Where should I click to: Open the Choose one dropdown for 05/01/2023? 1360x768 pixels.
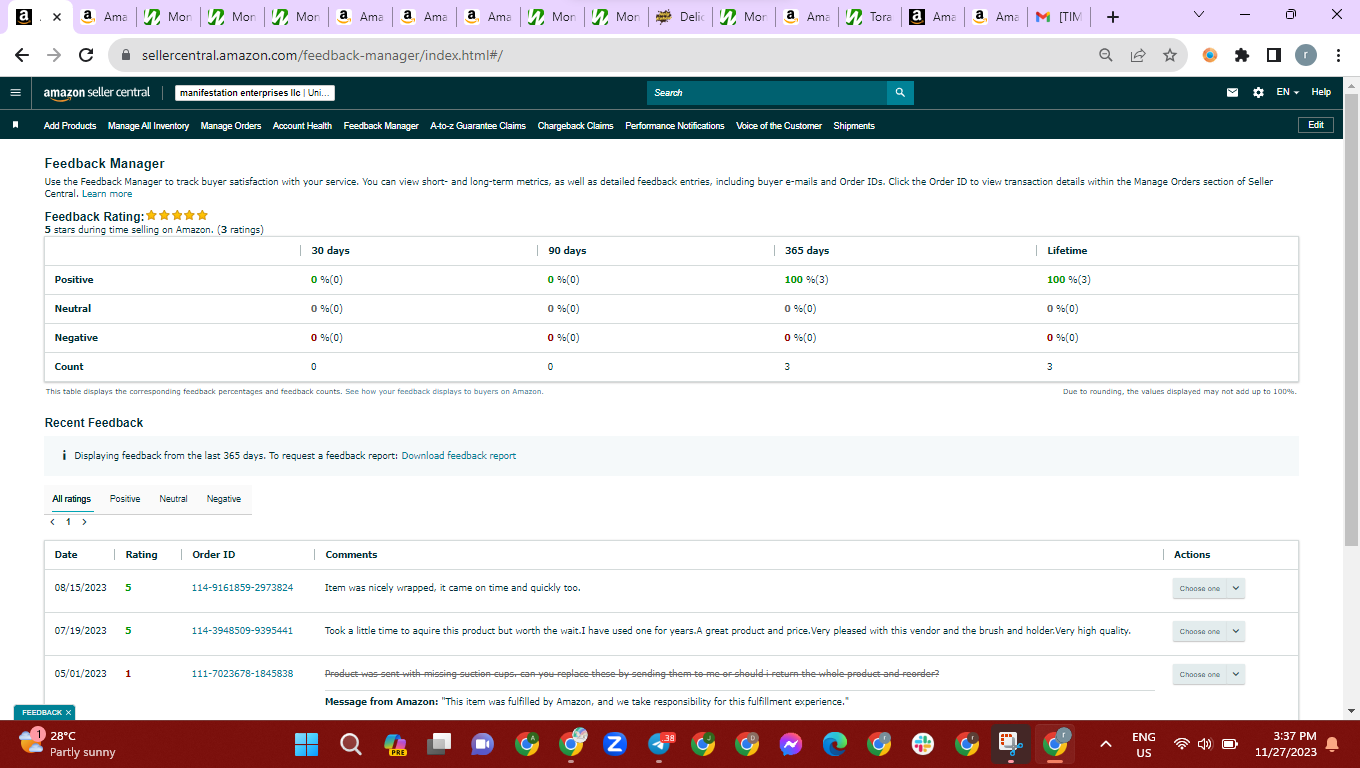tap(1208, 674)
